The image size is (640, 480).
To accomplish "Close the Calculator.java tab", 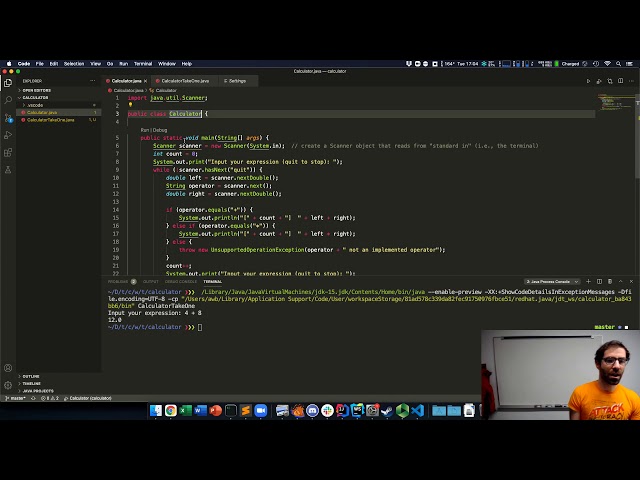I will tap(145, 81).
